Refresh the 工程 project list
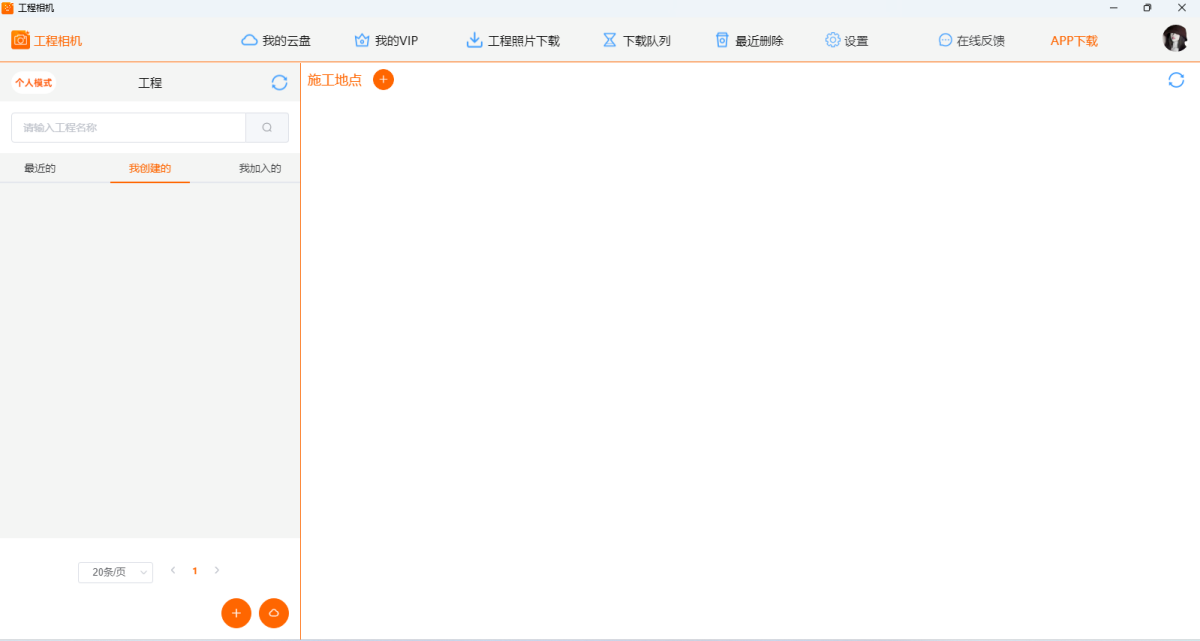This screenshot has width=1200, height=641. click(x=279, y=83)
